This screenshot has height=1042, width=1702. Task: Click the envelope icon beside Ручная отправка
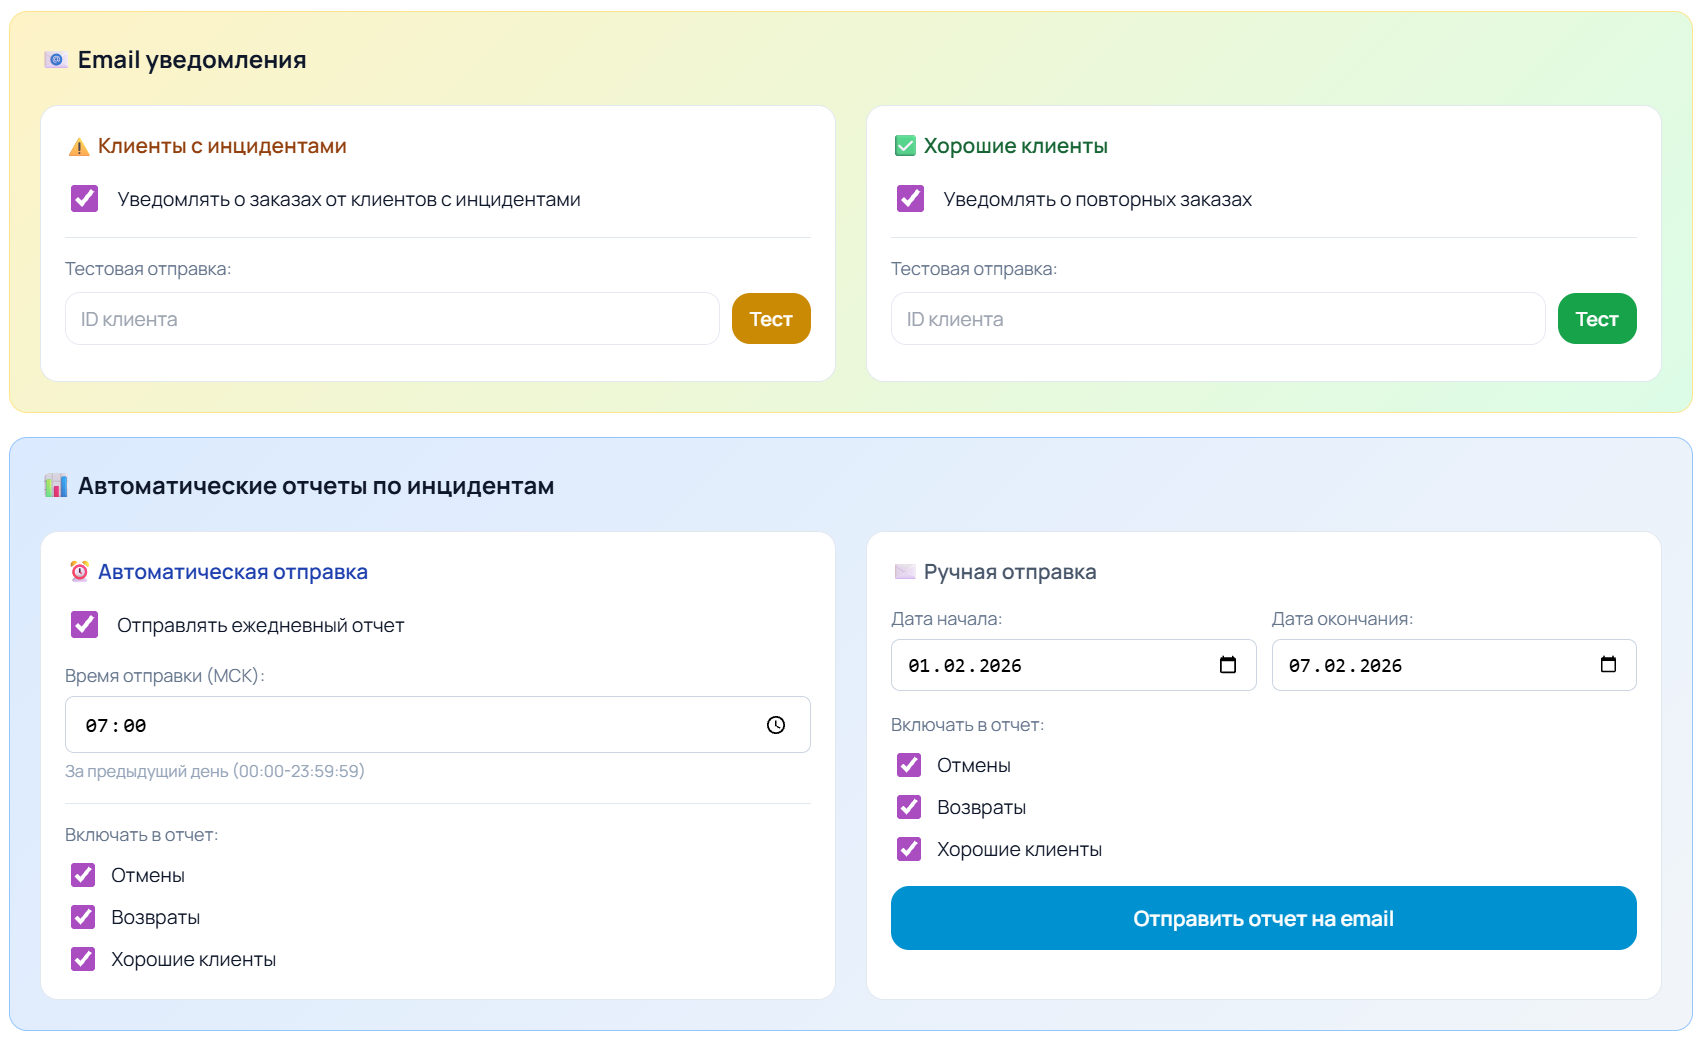coord(905,571)
